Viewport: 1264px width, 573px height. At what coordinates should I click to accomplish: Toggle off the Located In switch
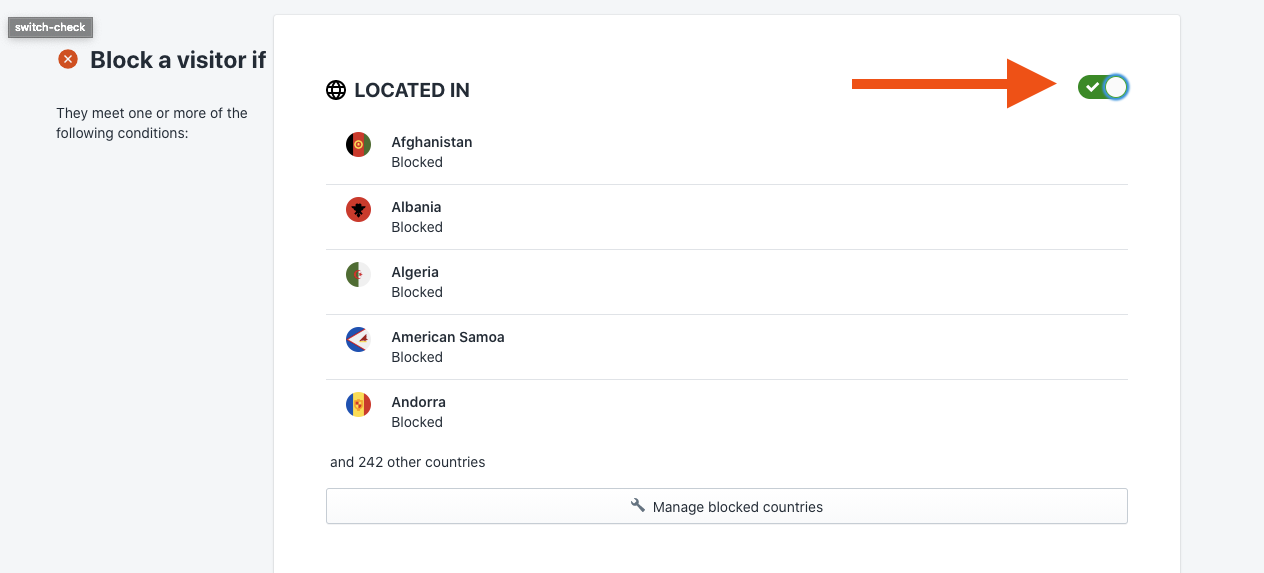click(1103, 88)
